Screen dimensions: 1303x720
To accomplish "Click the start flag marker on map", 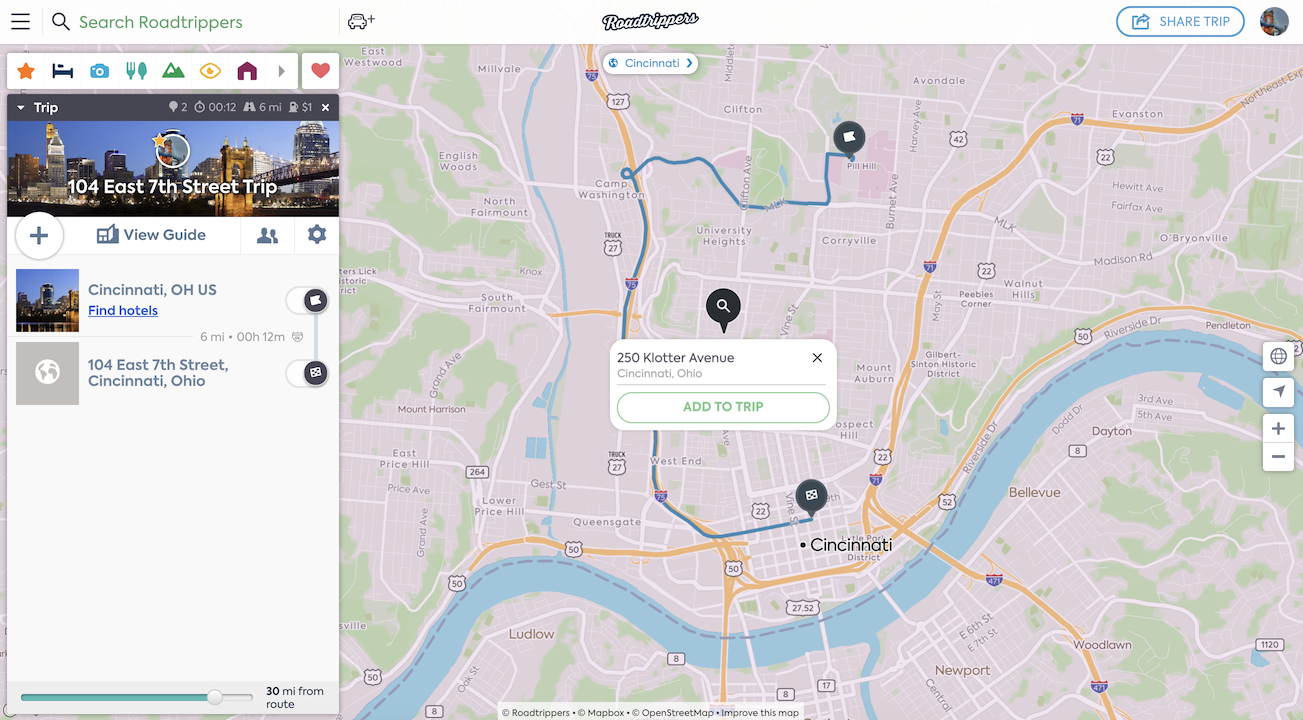I will point(849,138).
